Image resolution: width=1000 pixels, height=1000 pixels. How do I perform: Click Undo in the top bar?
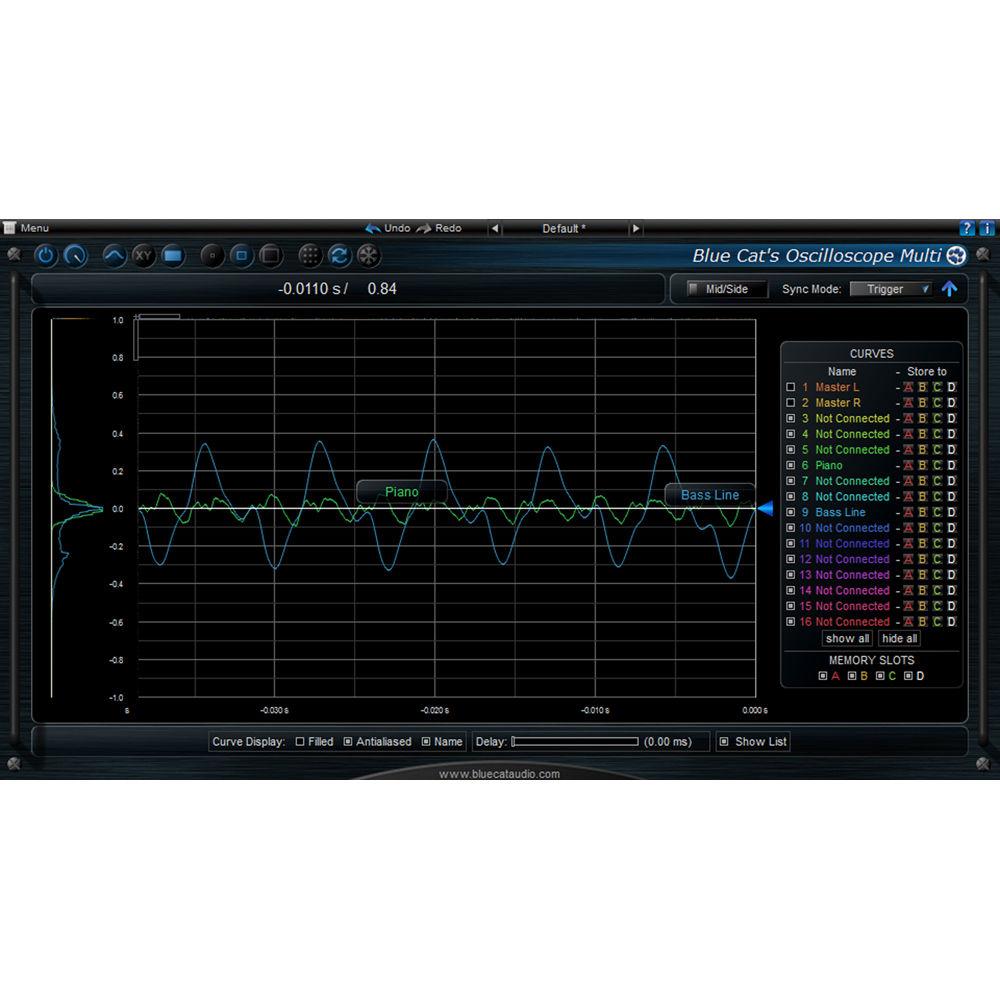(388, 228)
